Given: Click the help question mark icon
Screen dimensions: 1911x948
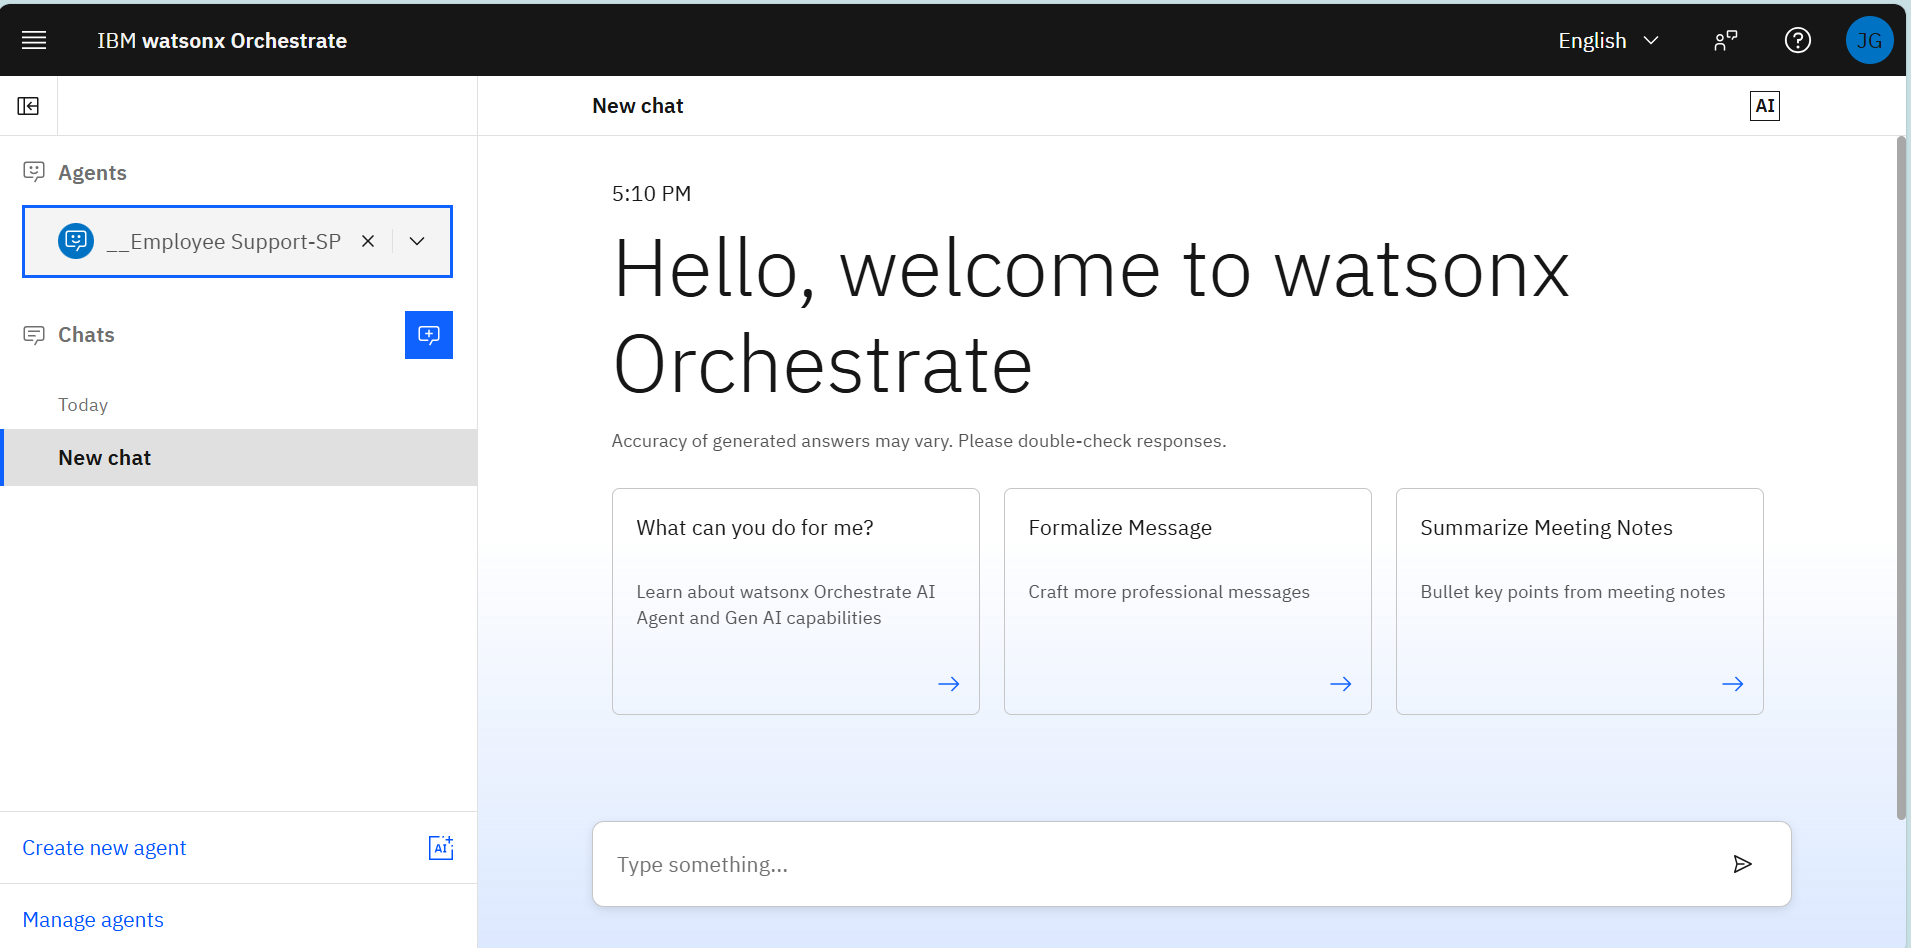Looking at the screenshot, I should point(1797,40).
